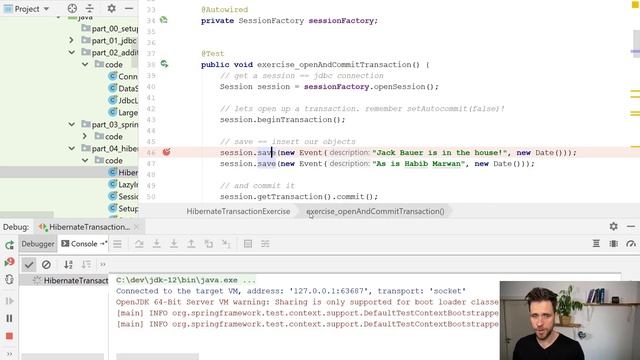Expand the part_01_jdbc folder
The image size is (640, 360).
(71, 40)
